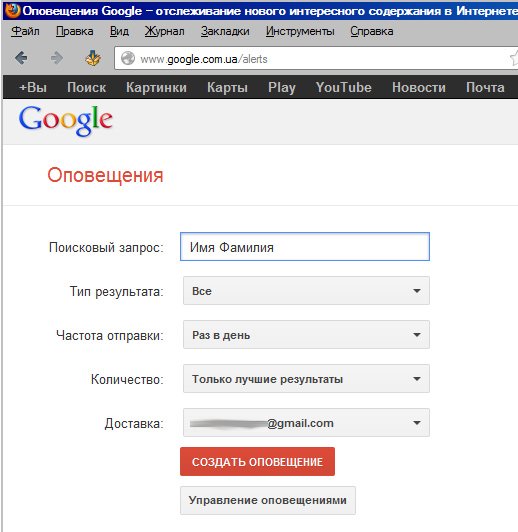This screenshot has height=532, width=518.
Task: Click the Поисковый запрос label
Action: 106,247
